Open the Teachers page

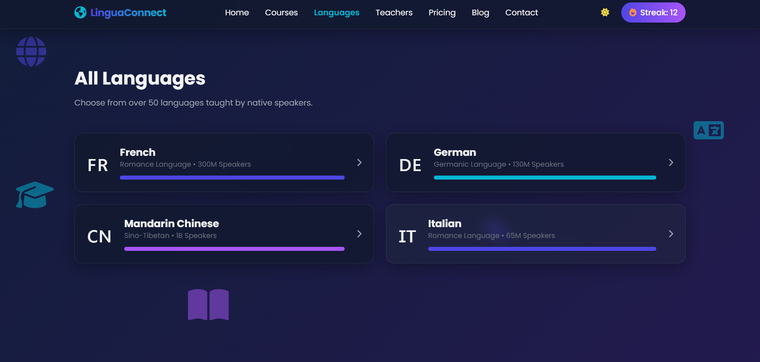(x=394, y=13)
